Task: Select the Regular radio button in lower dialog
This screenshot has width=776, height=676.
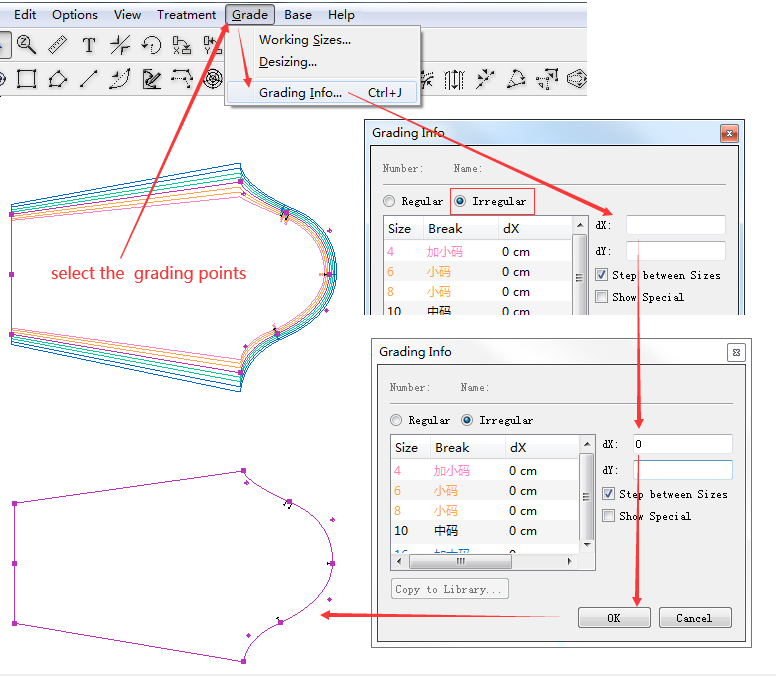Action: pyautogui.click(x=397, y=420)
